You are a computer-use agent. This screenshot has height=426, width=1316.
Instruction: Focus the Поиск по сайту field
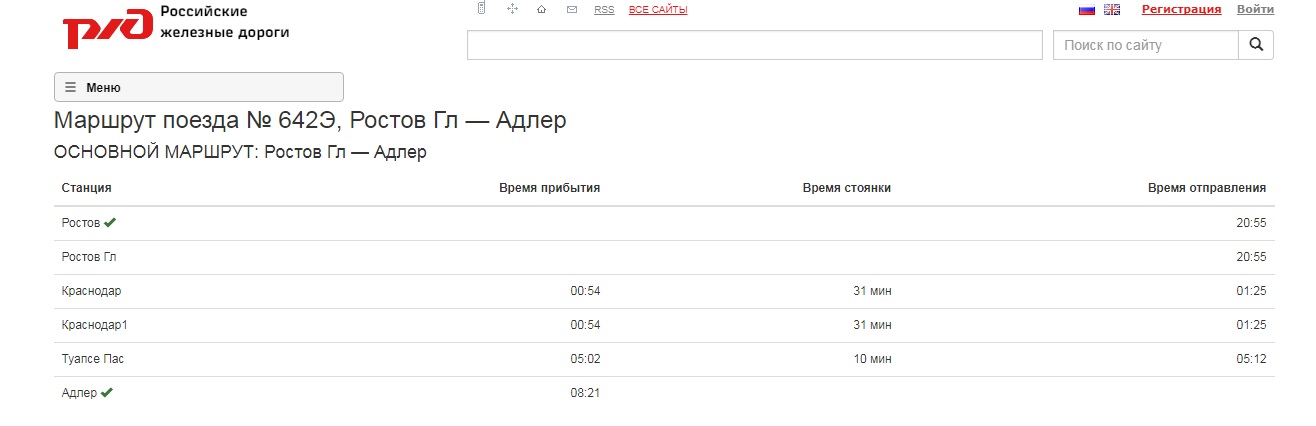pos(1145,45)
